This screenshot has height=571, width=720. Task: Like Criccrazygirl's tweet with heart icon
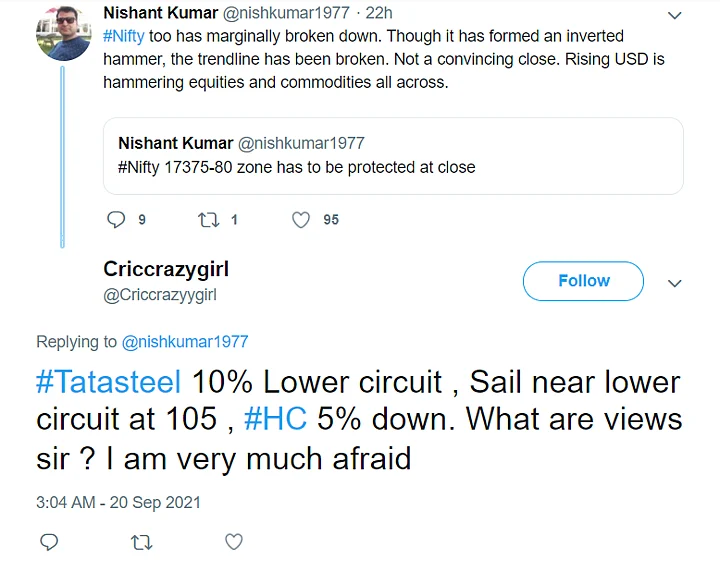pos(234,542)
